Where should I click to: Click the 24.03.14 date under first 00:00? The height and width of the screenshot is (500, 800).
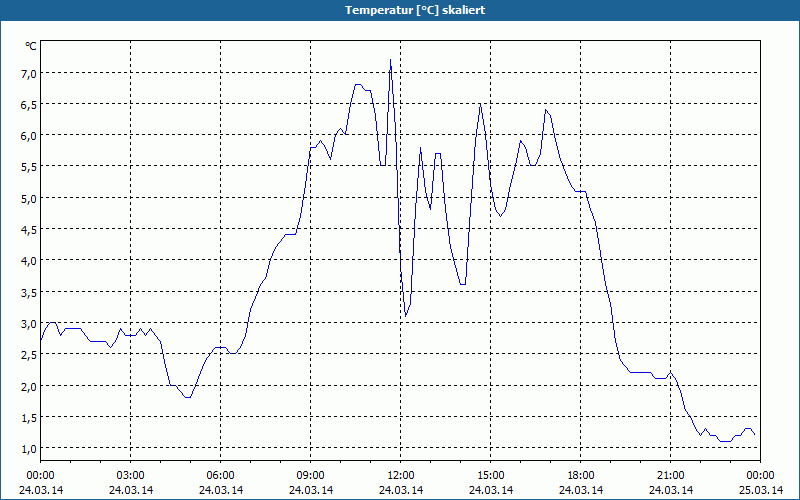pyautogui.click(x=41, y=490)
